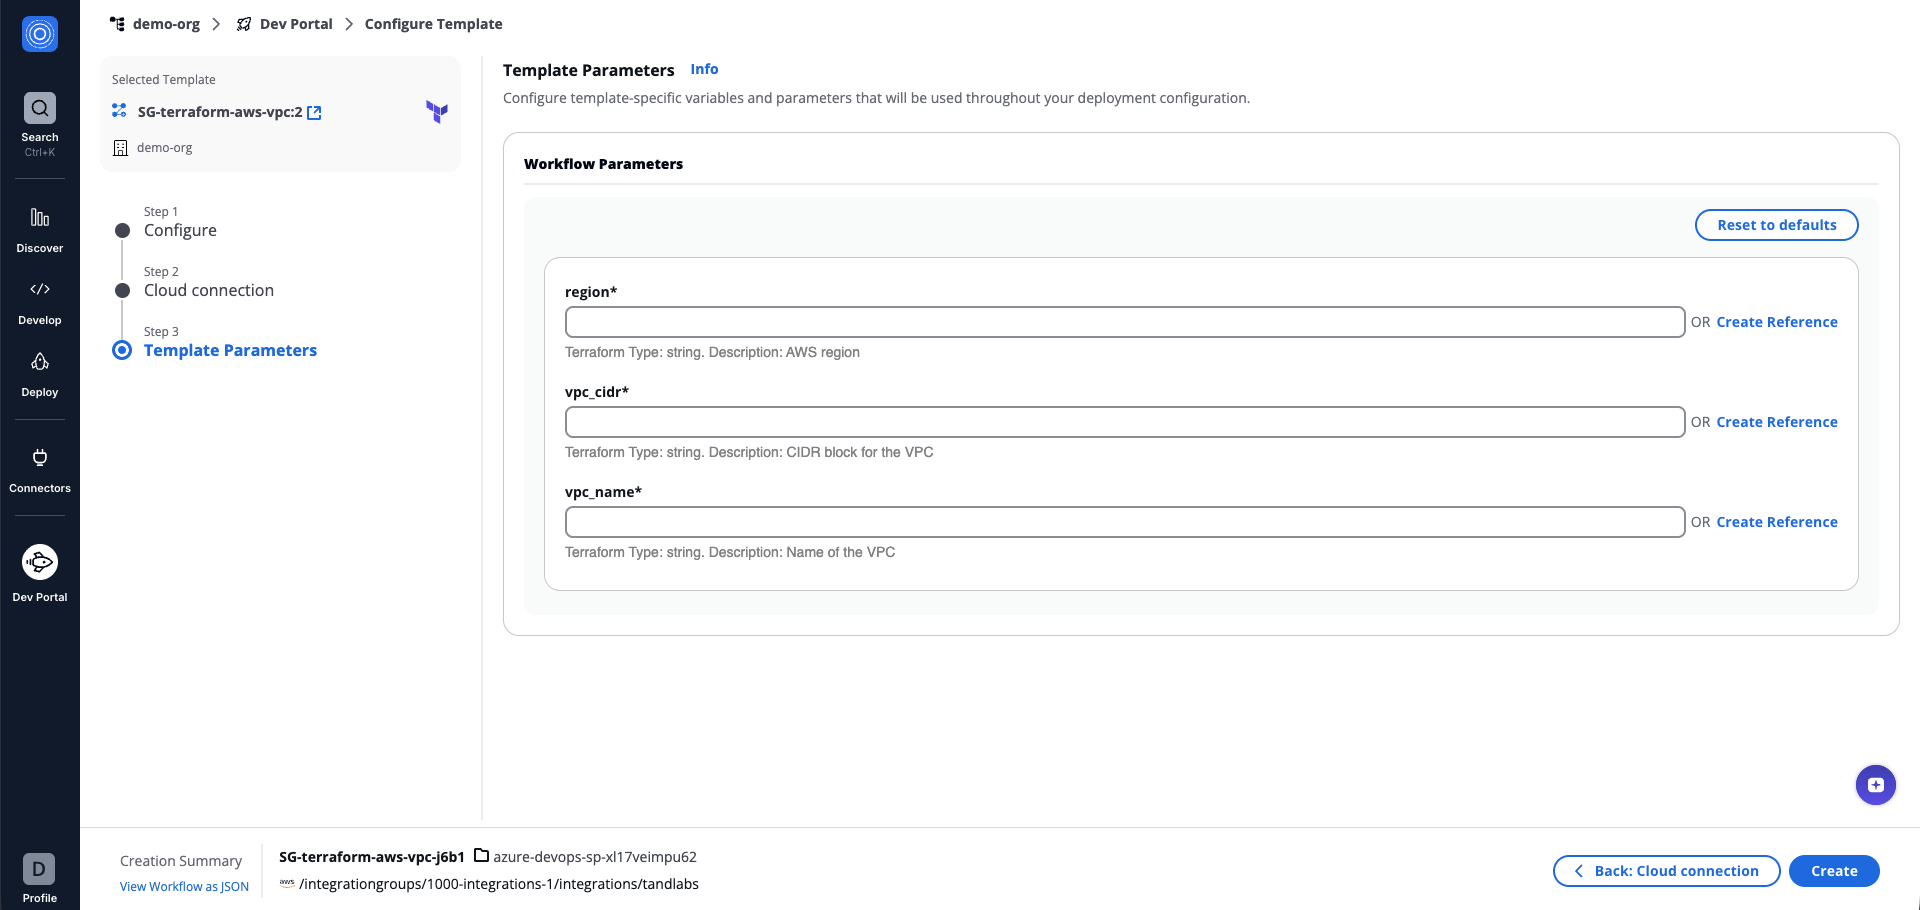This screenshot has height=910, width=1920.
Task: Open View Workflow as JSON
Action: [x=183, y=886]
